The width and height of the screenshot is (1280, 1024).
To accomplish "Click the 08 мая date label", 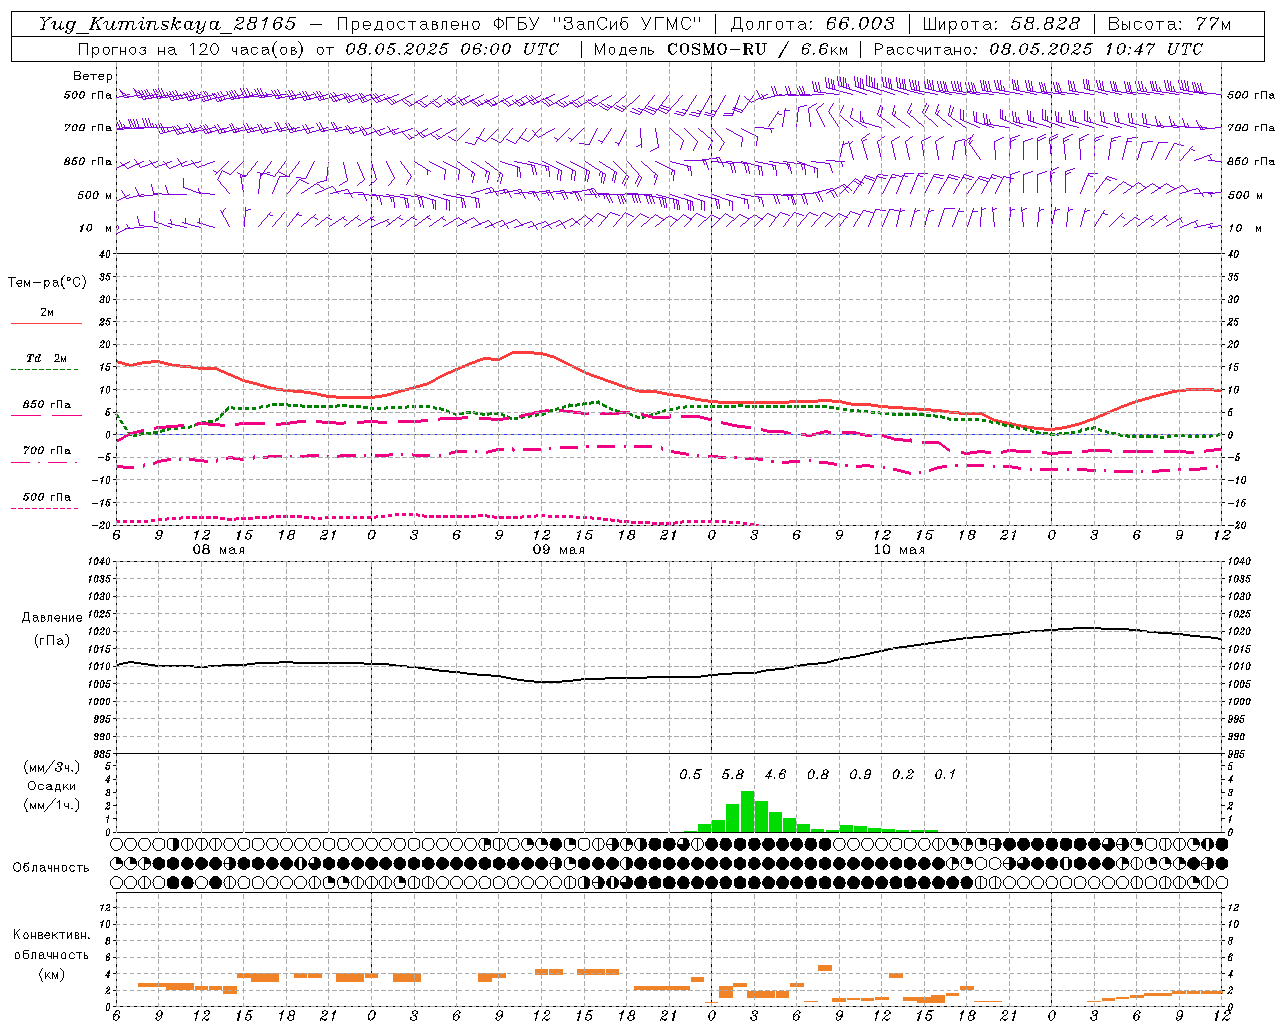I will tap(219, 550).
